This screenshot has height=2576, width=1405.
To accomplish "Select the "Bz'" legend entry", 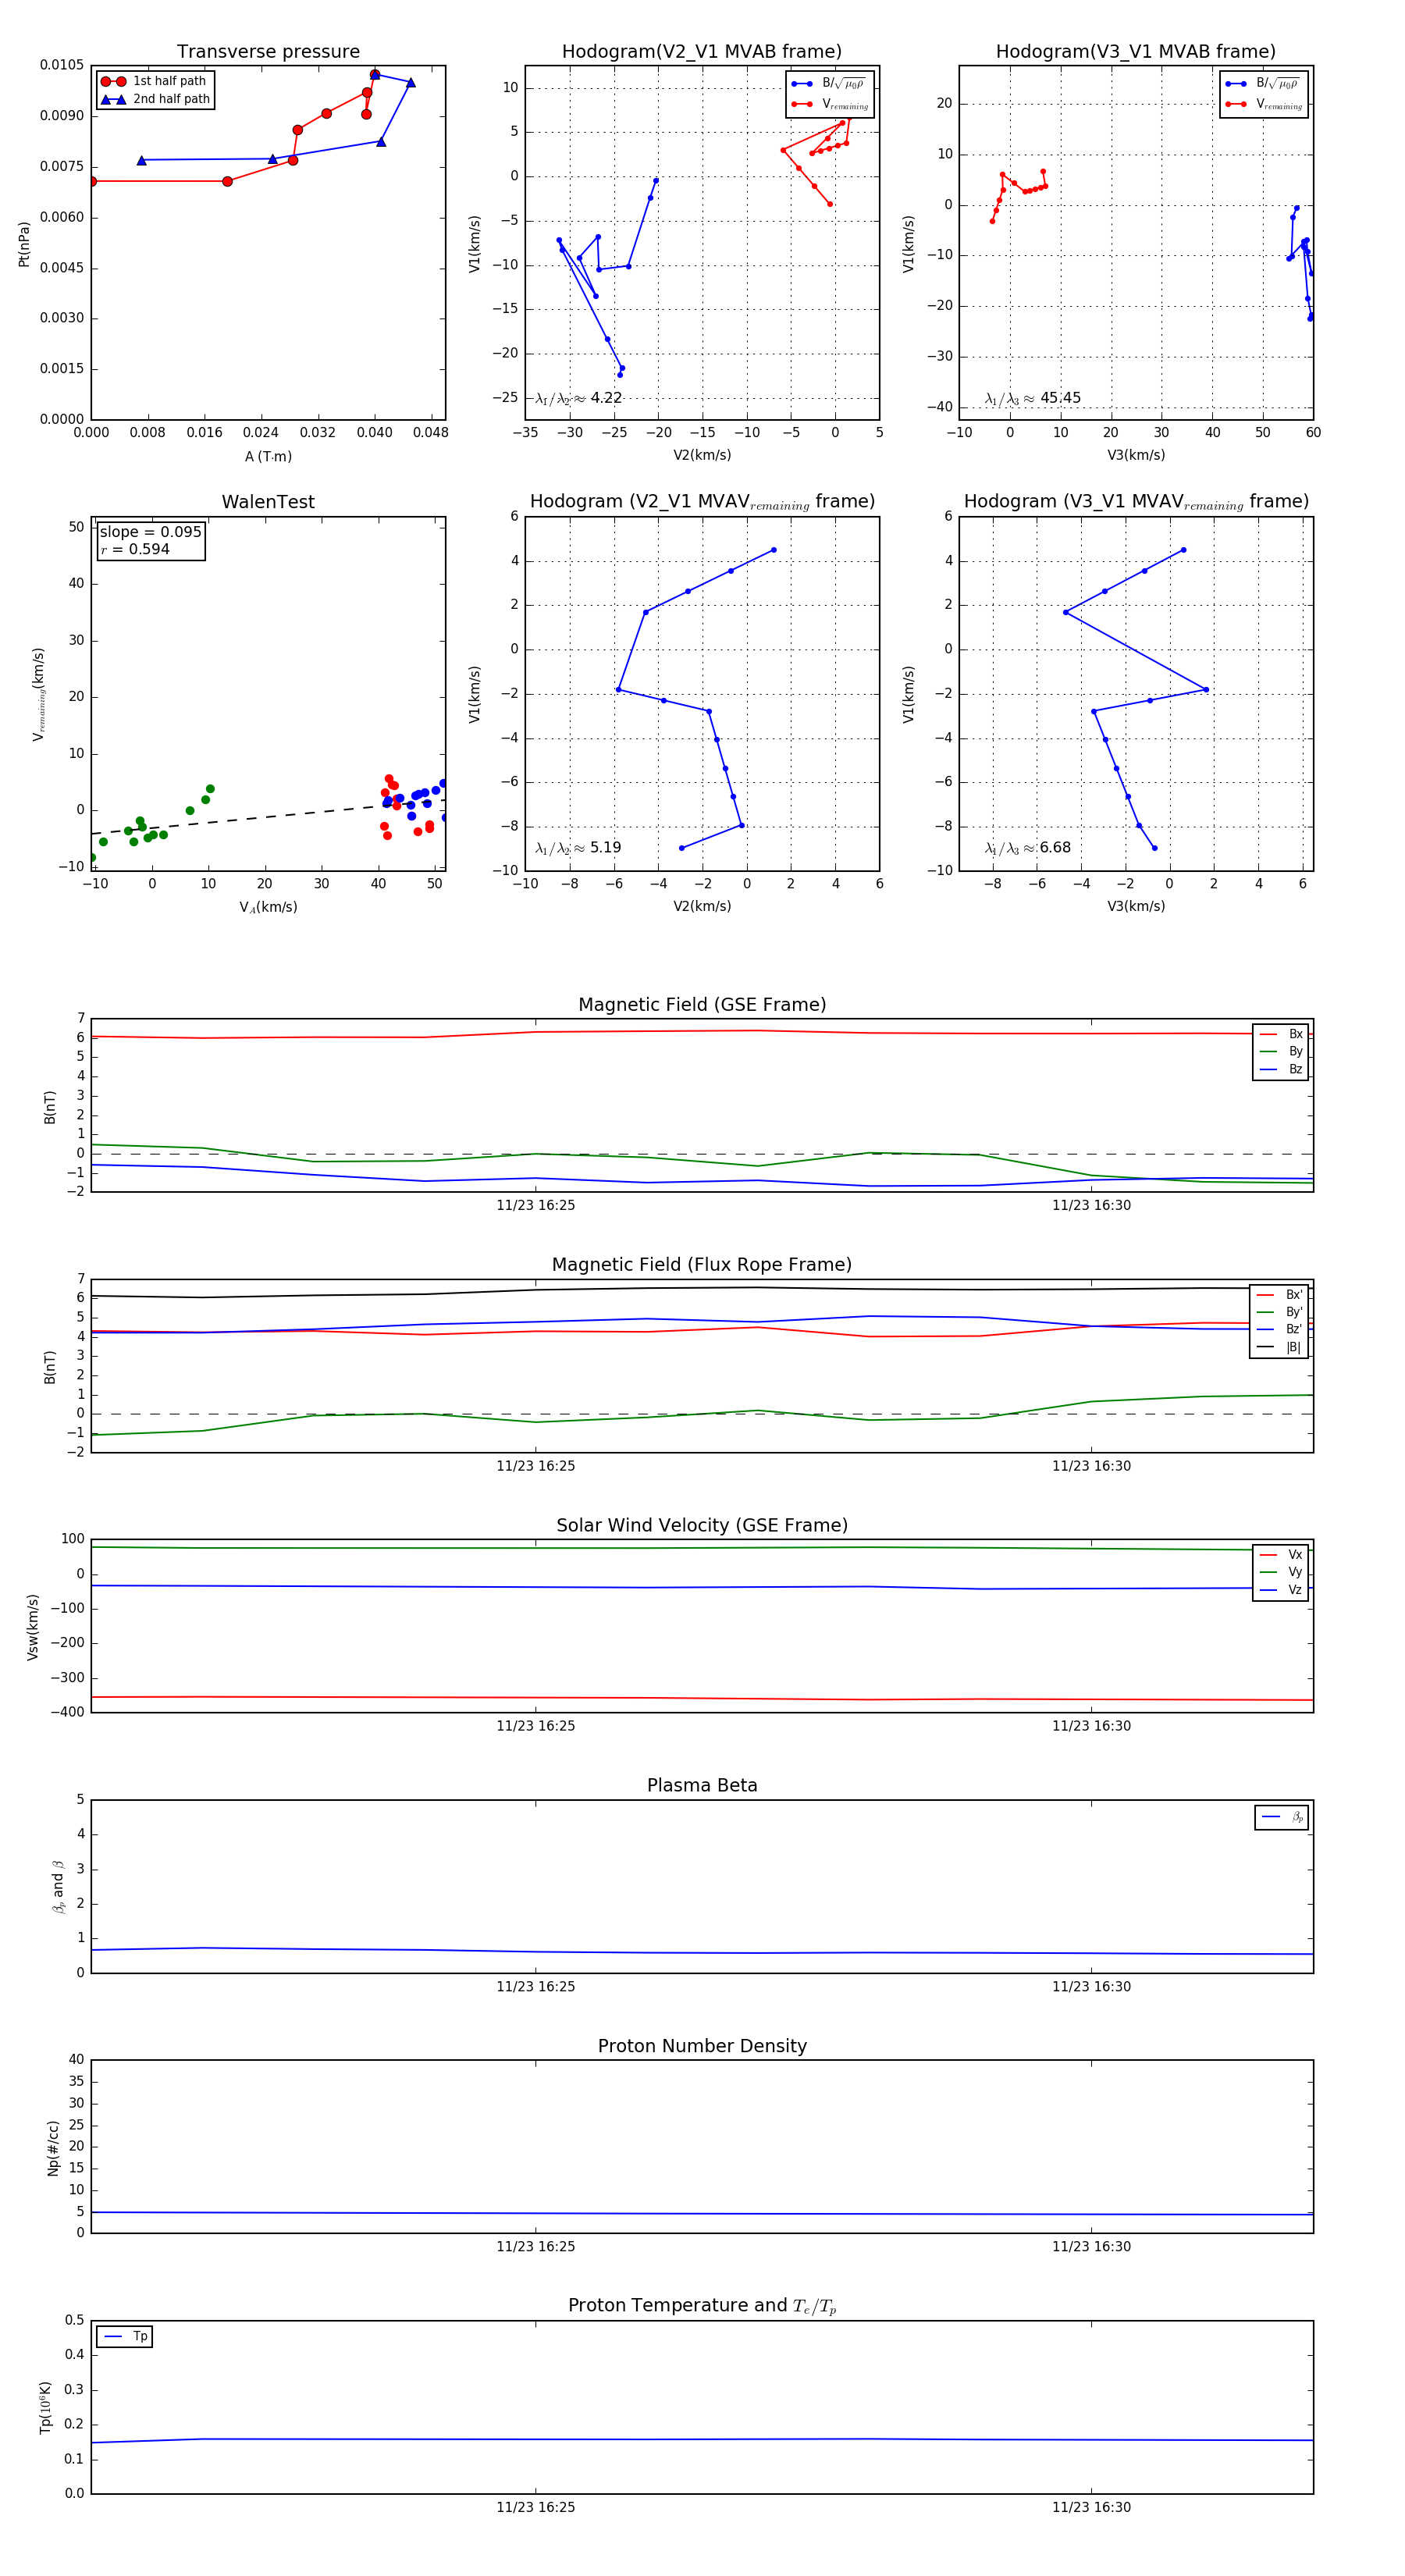I will 1280,1329.
